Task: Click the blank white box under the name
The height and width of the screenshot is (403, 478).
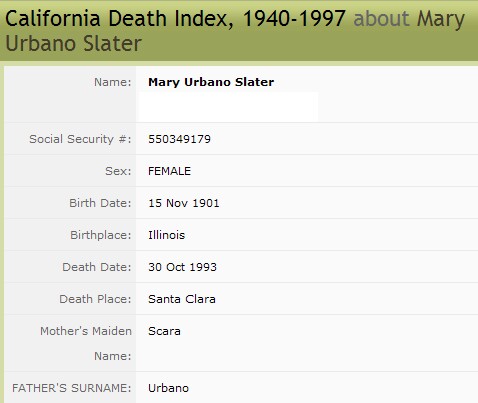Action: pos(228,107)
